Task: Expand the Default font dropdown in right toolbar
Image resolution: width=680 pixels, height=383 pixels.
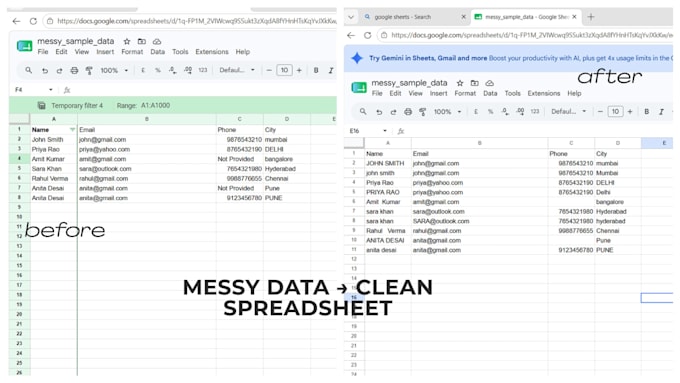Action: coord(569,111)
